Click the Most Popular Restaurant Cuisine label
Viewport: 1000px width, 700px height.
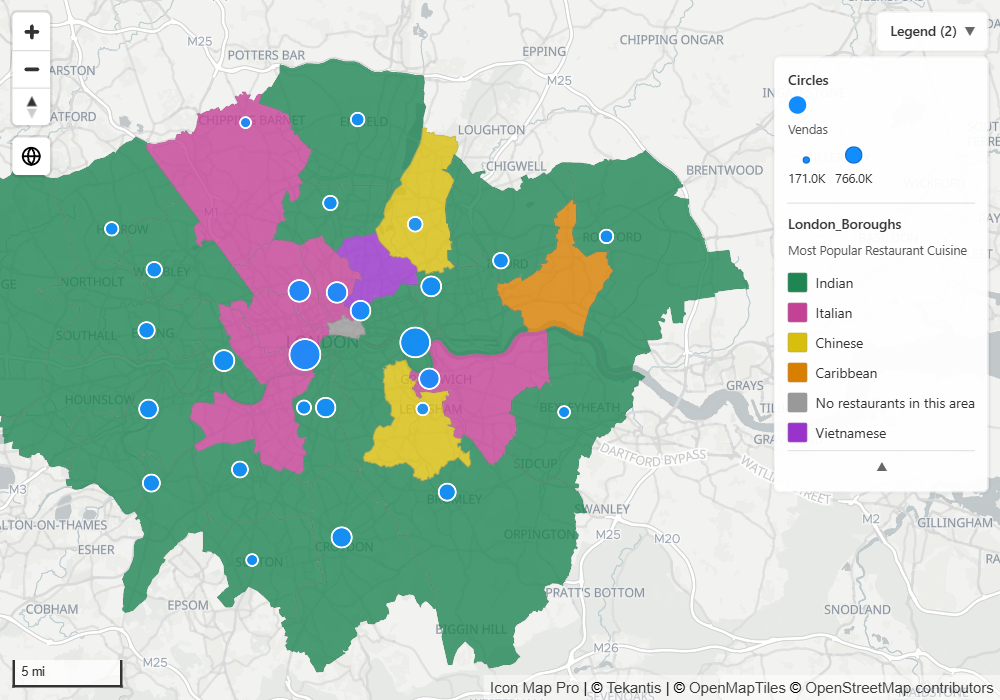(877, 251)
